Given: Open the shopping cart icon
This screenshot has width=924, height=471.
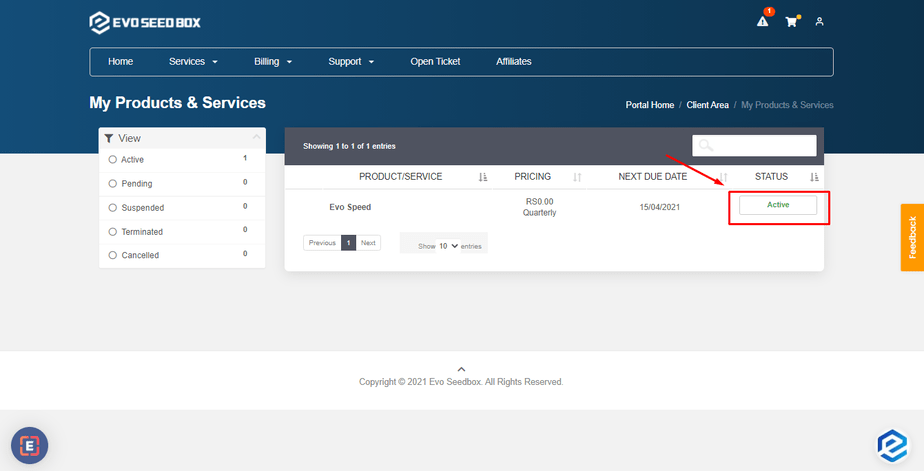Looking at the screenshot, I should pos(791,22).
